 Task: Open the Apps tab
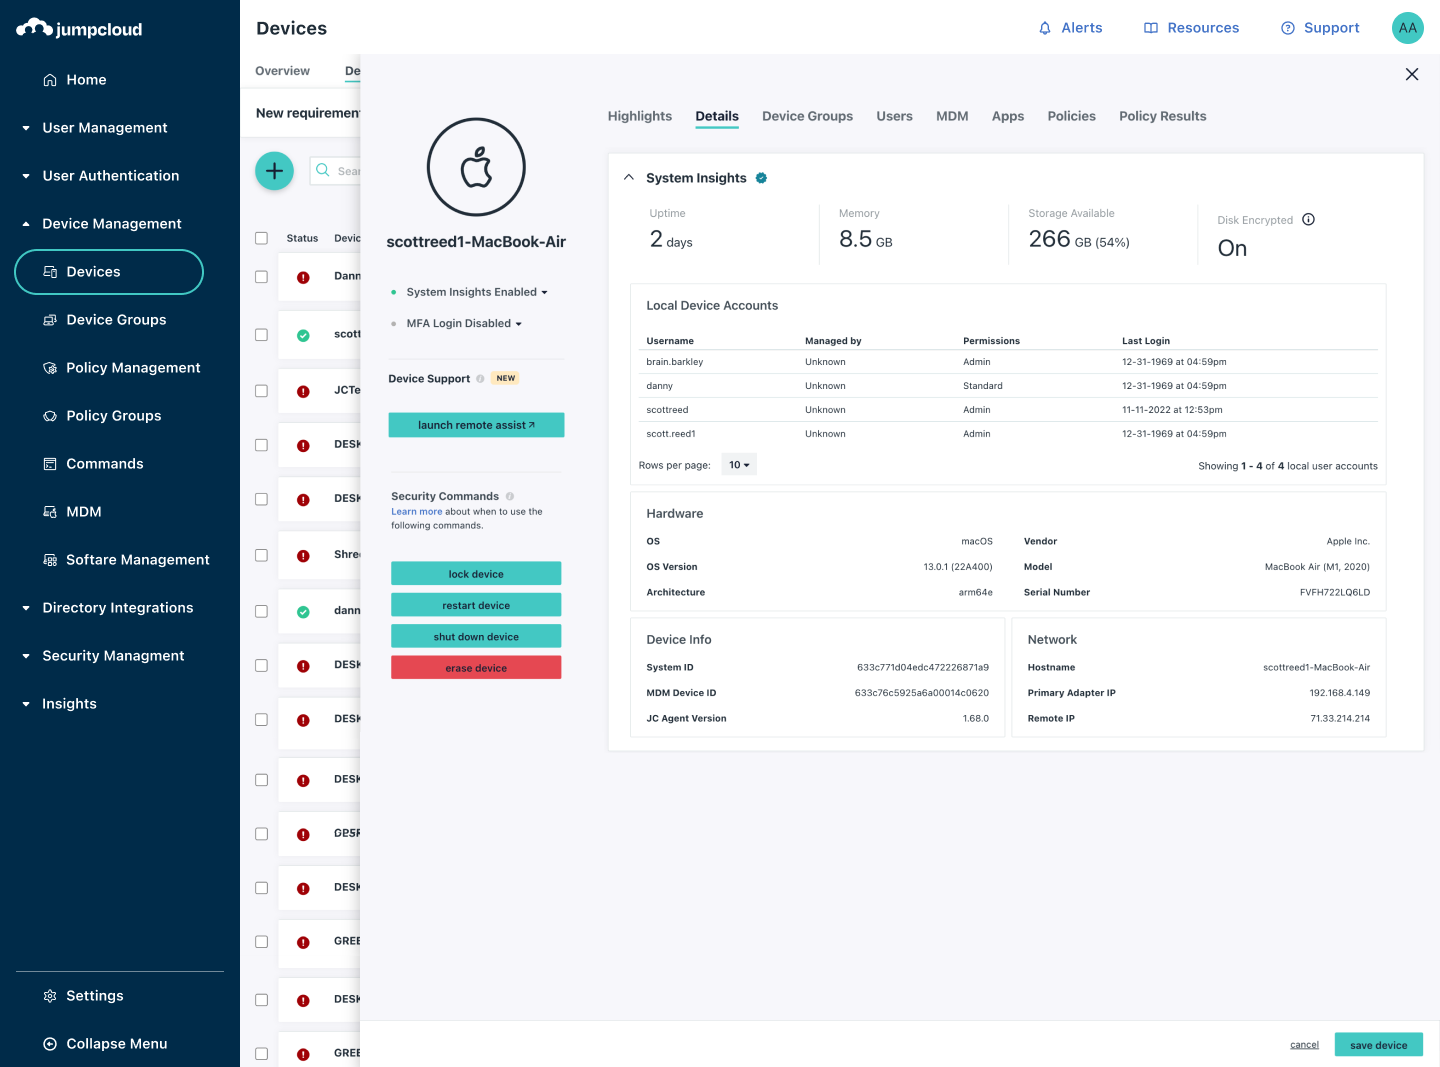1007,116
